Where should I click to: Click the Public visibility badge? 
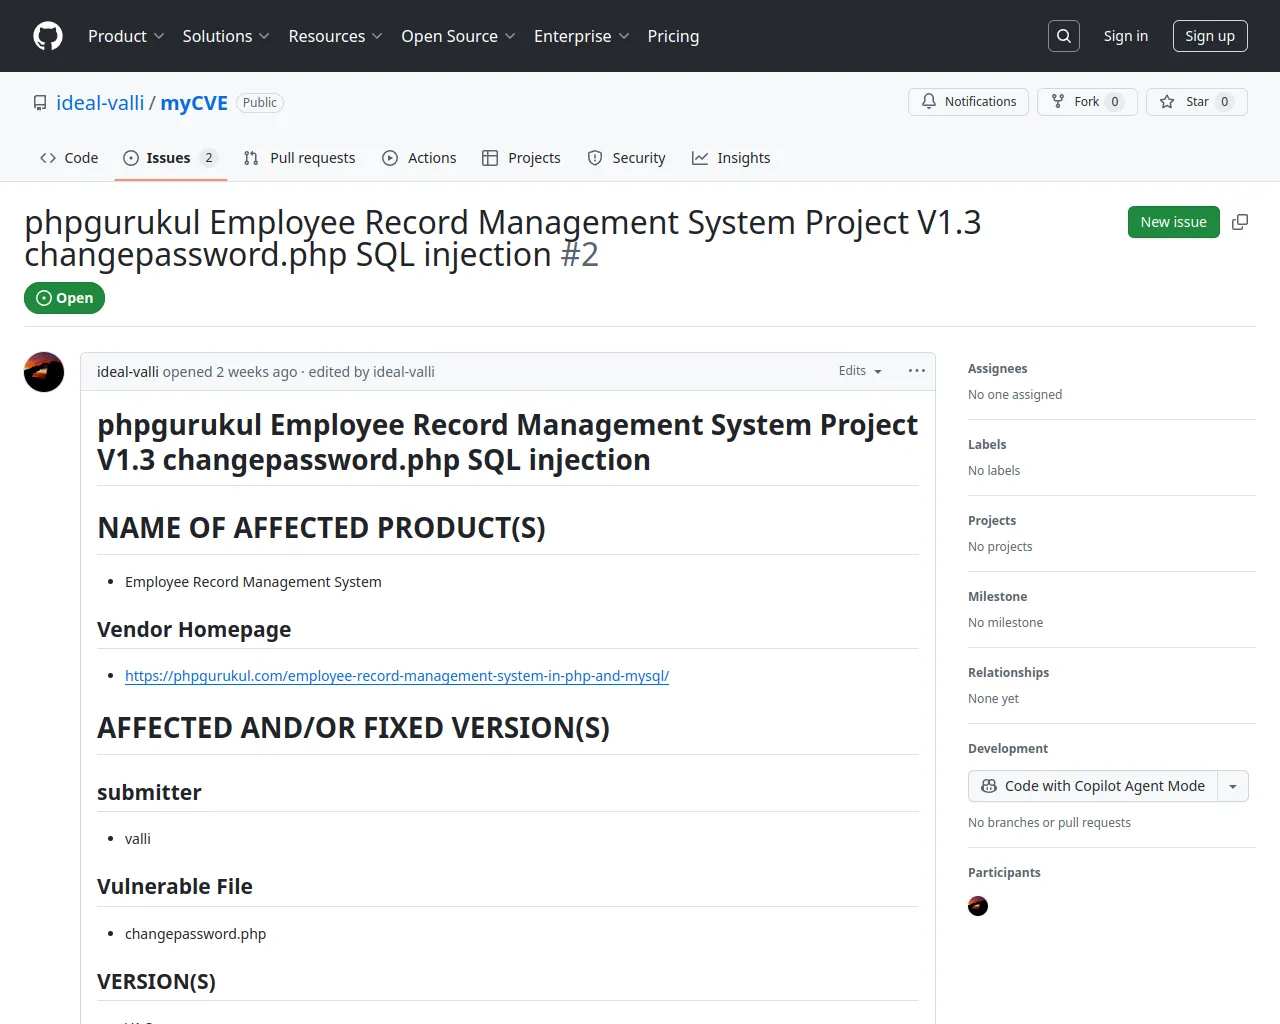coord(260,103)
